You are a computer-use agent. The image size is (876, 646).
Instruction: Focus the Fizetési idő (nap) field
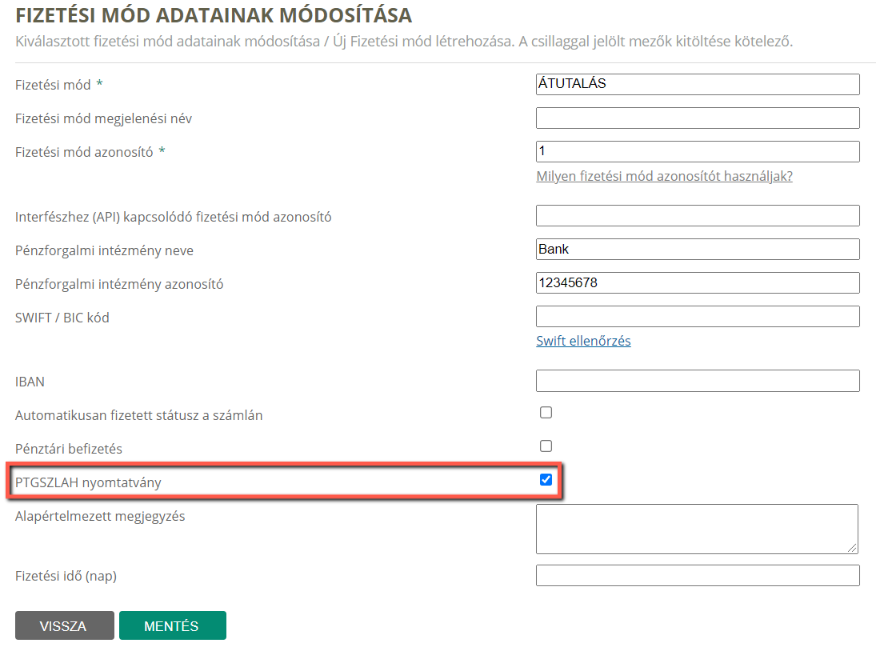697,575
